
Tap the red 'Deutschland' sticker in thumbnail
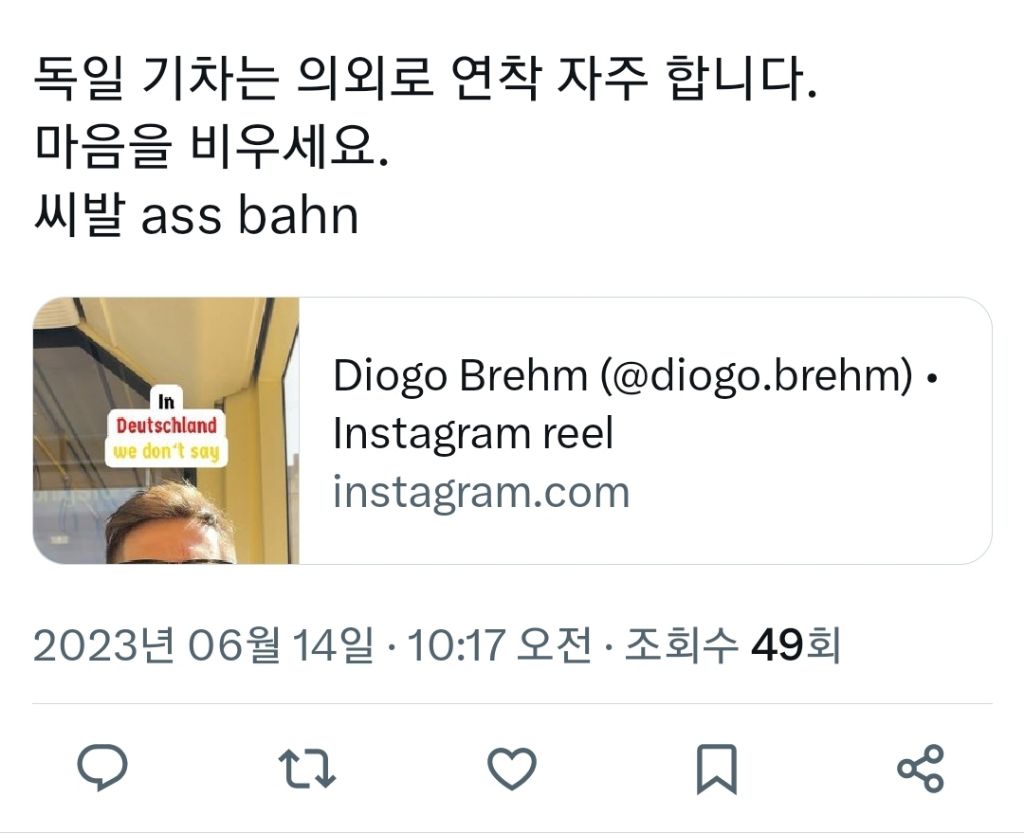(166, 426)
